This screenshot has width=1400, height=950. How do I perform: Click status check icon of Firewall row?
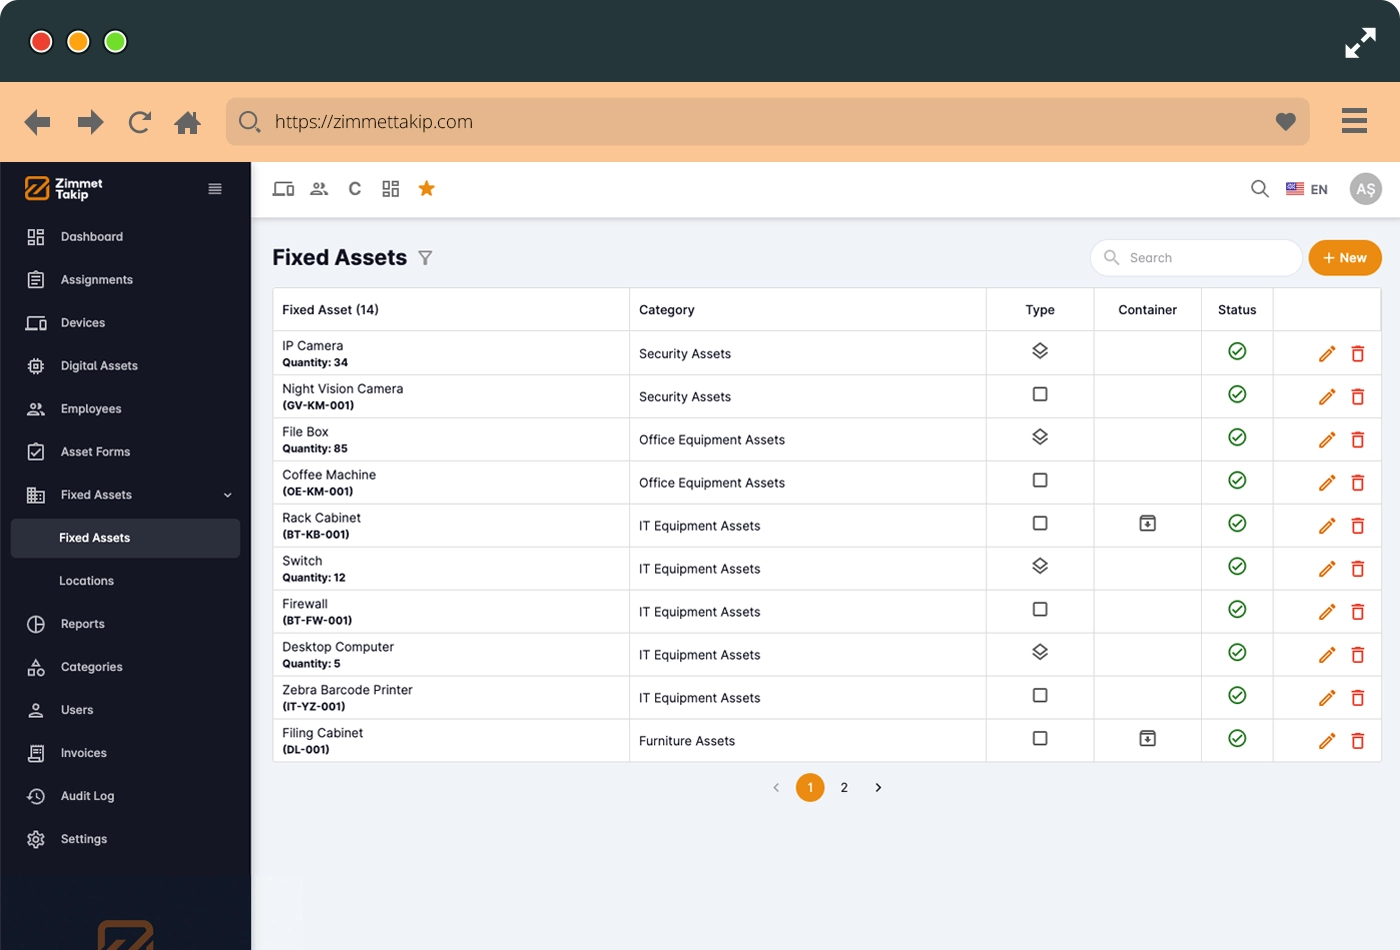1237,609
